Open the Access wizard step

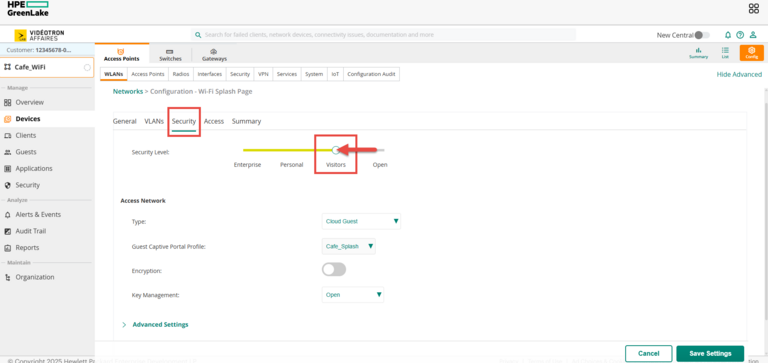pyautogui.click(x=214, y=121)
